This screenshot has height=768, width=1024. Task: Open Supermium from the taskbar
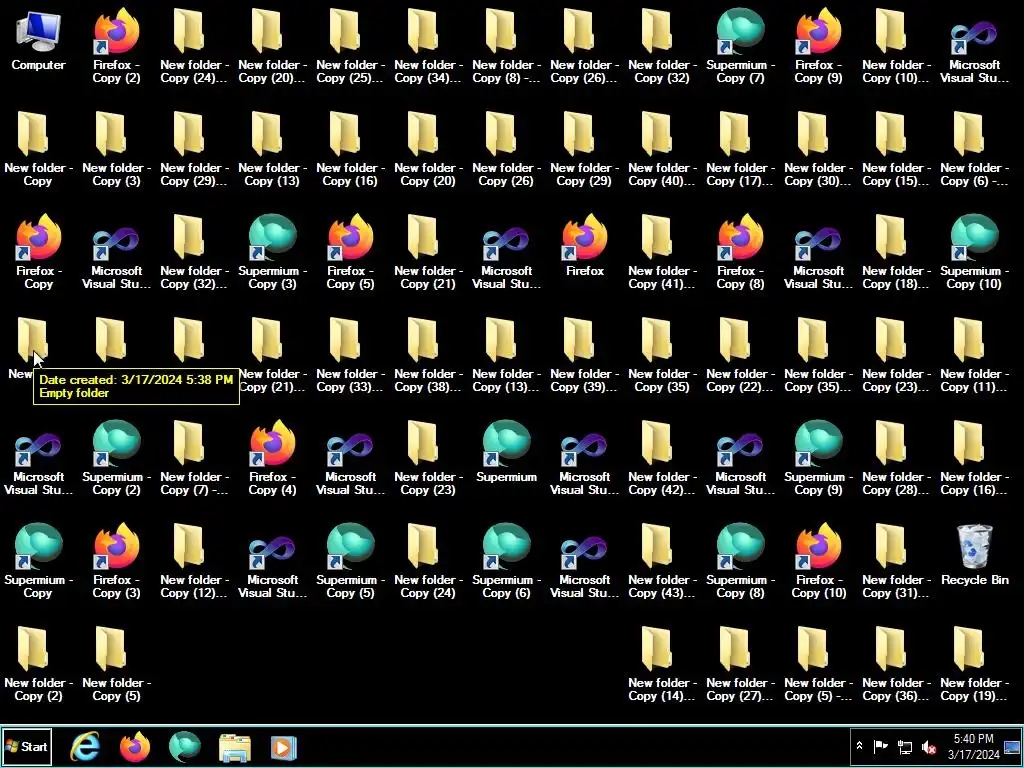(185, 747)
